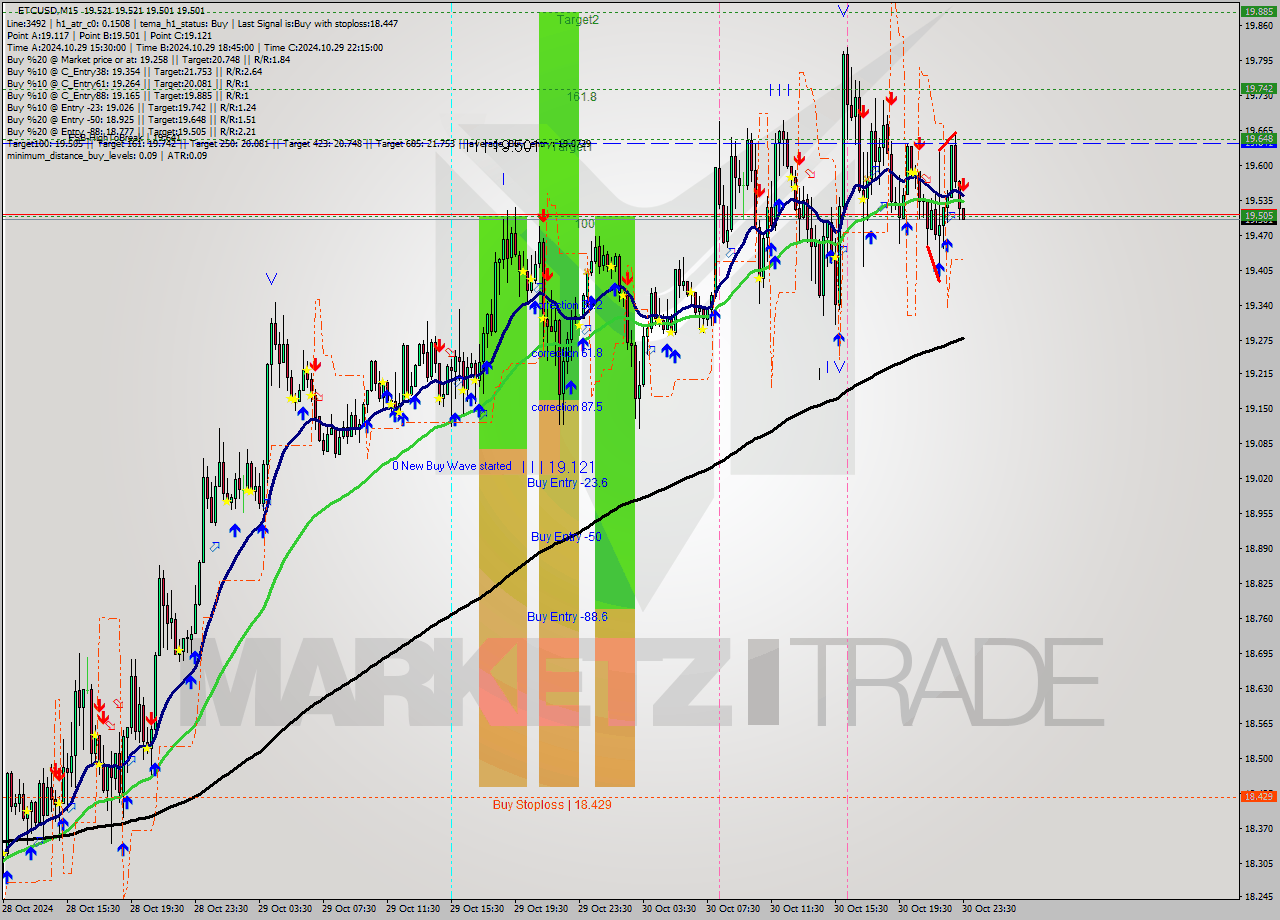The height and width of the screenshot is (920, 1280).
Task: Click the '30 Oct 23:30' time label
Action: [989, 909]
